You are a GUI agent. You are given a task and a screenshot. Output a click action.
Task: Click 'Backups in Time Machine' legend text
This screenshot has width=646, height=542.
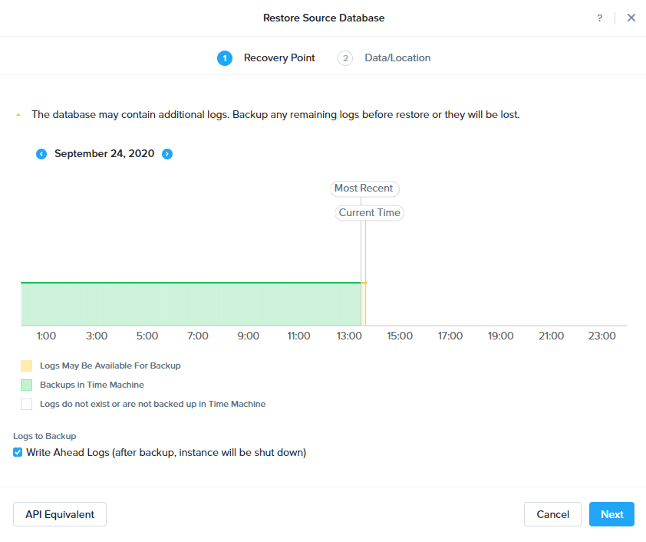click(x=92, y=385)
